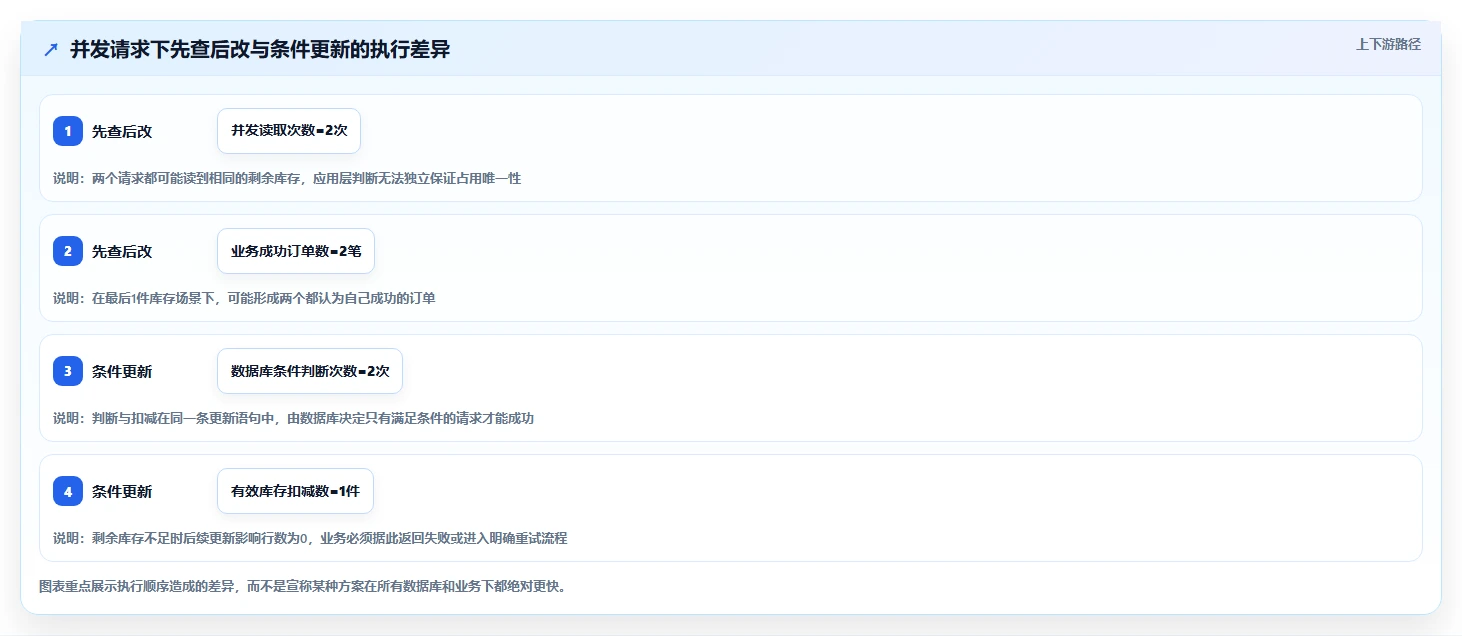This screenshot has height=636, width=1462.
Task: Select step badge number 4
Action: (68, 491)
